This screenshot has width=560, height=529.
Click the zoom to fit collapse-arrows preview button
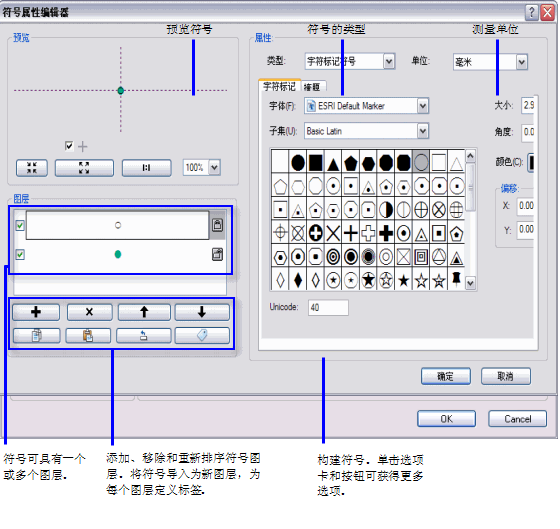tap(32, 168)
